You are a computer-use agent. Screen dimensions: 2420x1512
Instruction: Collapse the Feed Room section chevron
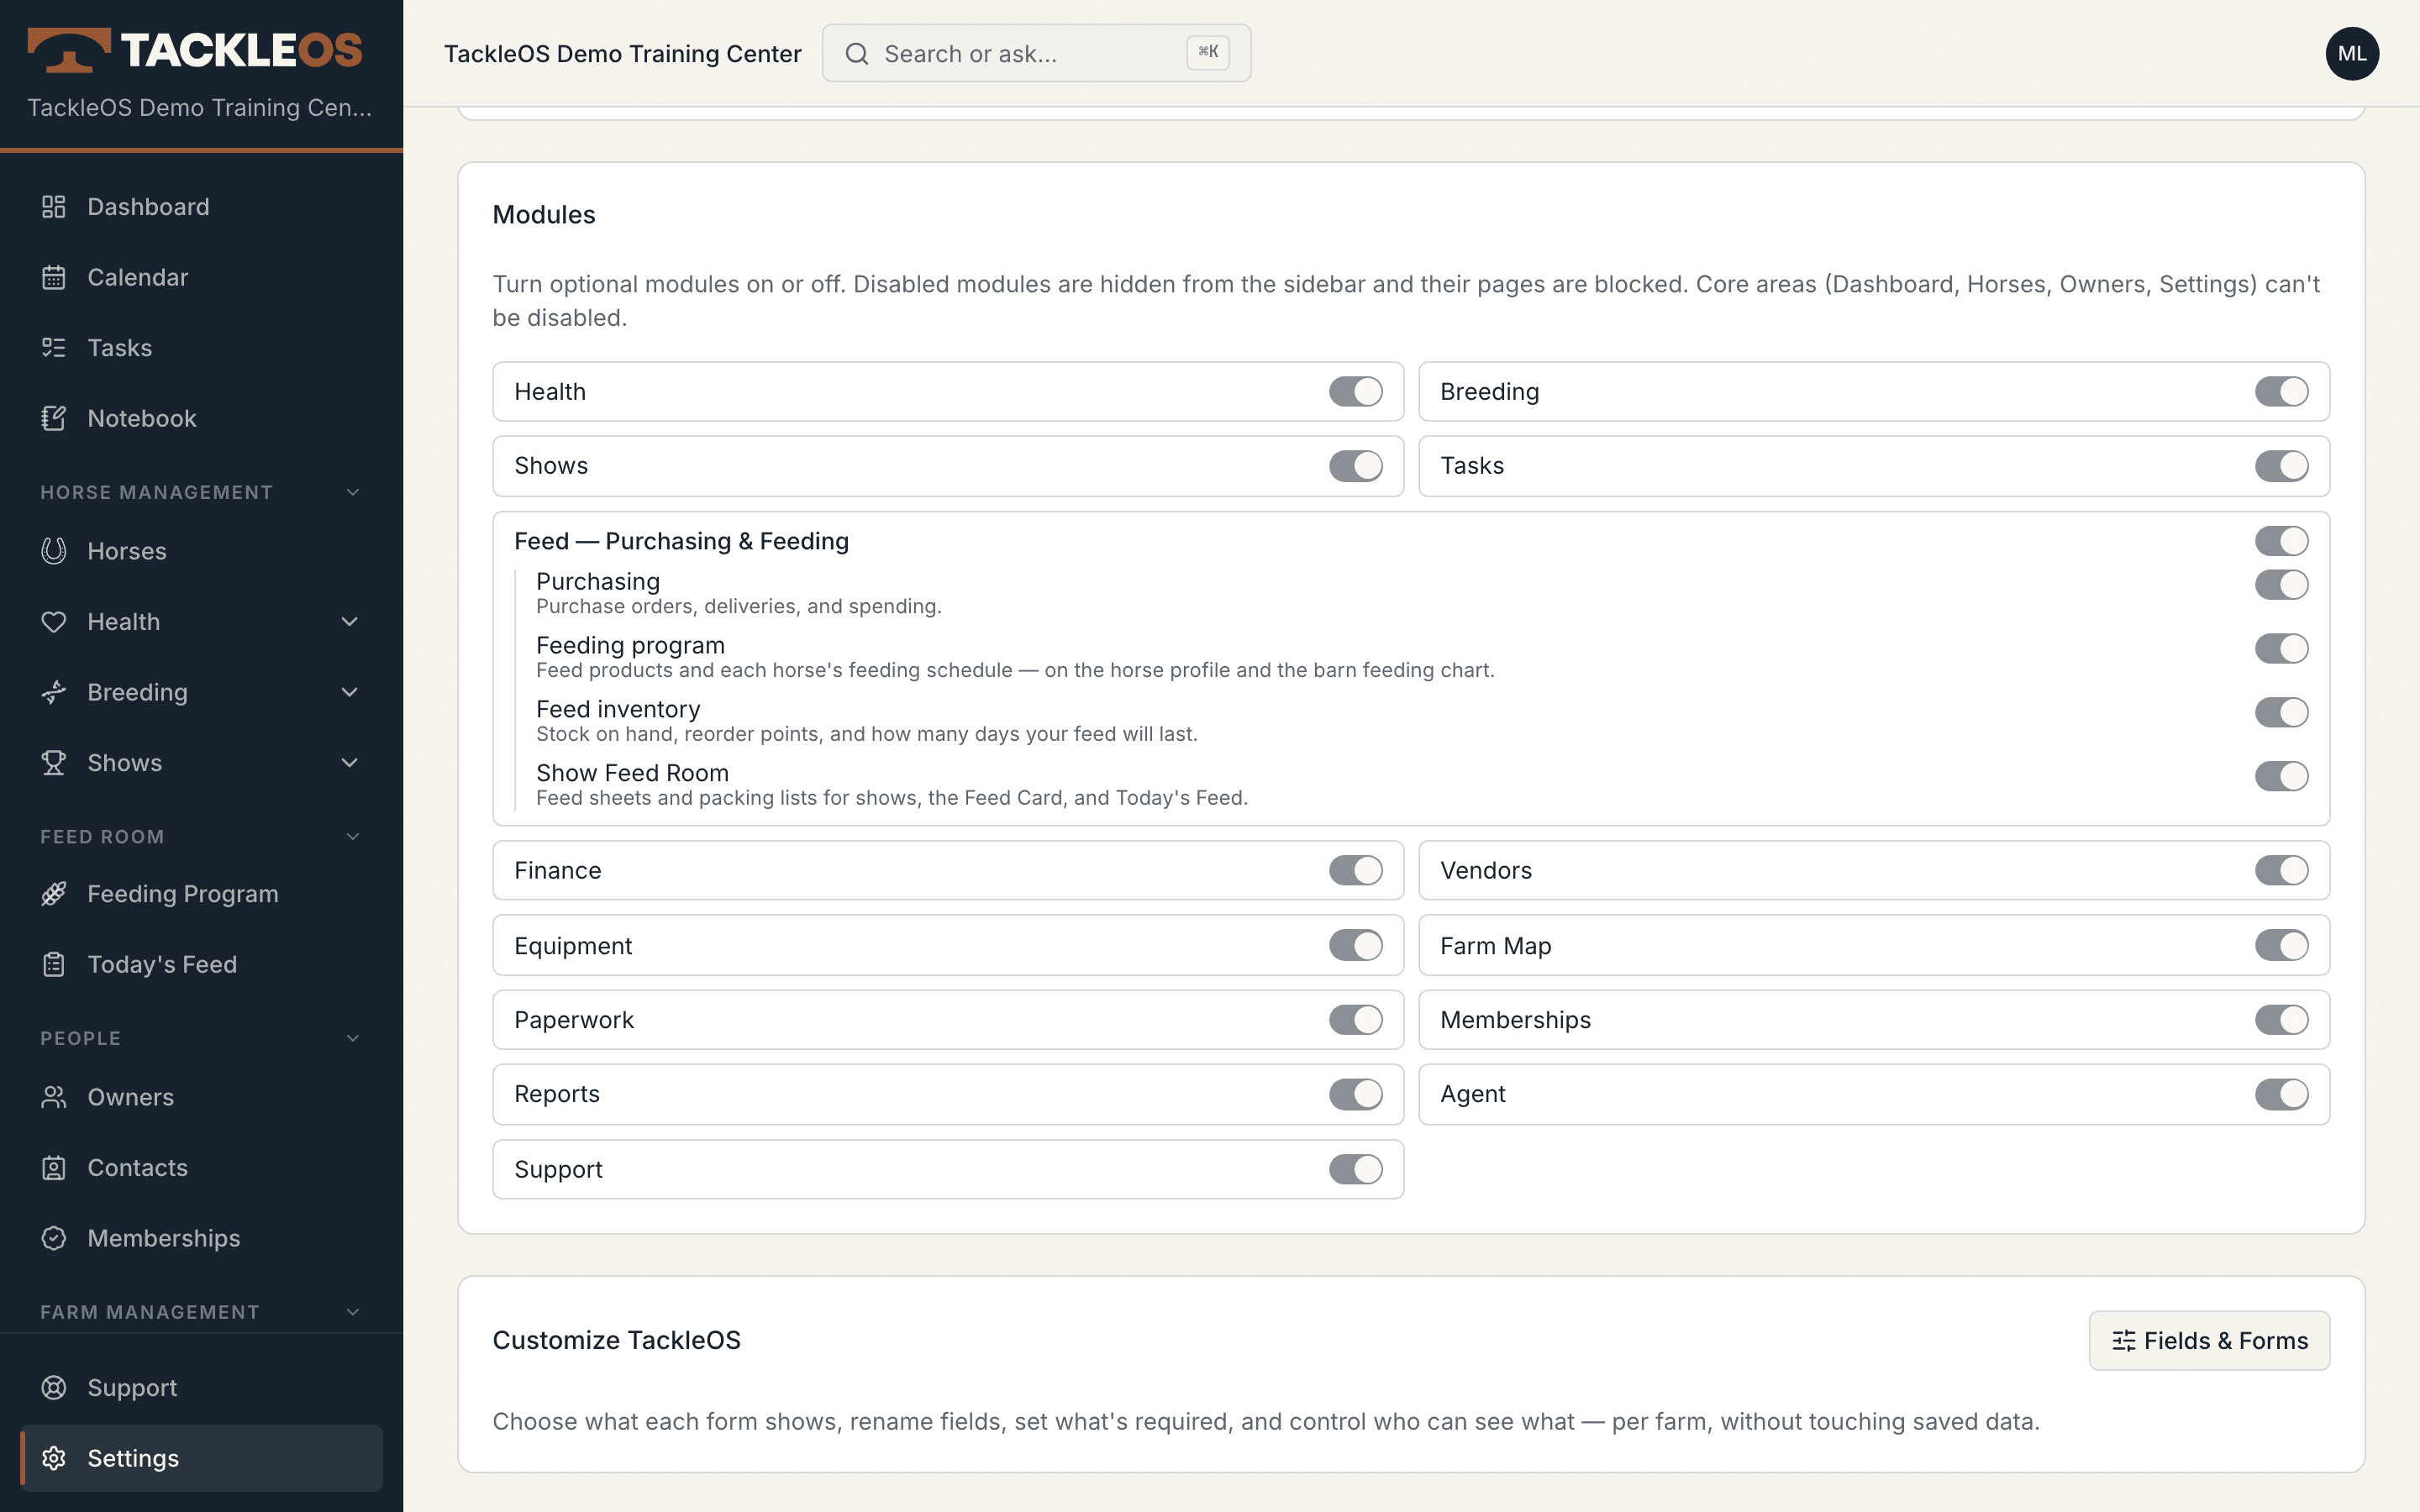coord(352,837)
